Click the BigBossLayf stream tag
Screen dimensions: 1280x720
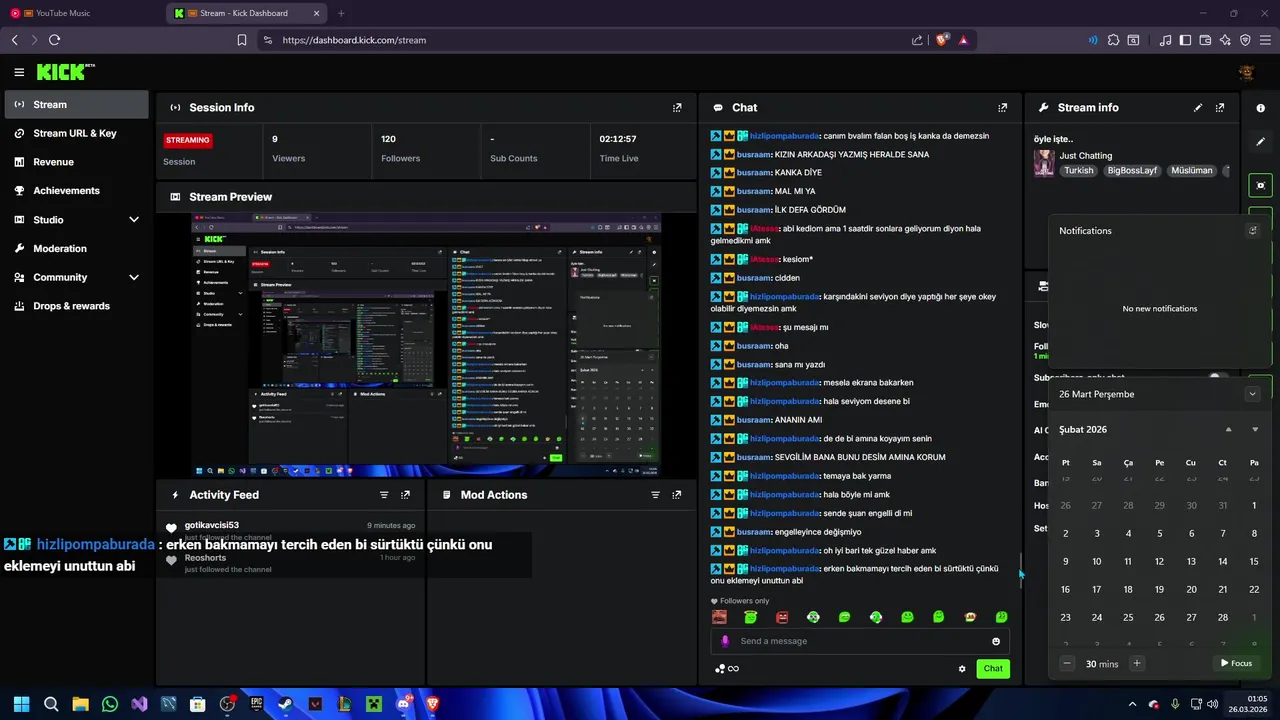(1132, 171)
